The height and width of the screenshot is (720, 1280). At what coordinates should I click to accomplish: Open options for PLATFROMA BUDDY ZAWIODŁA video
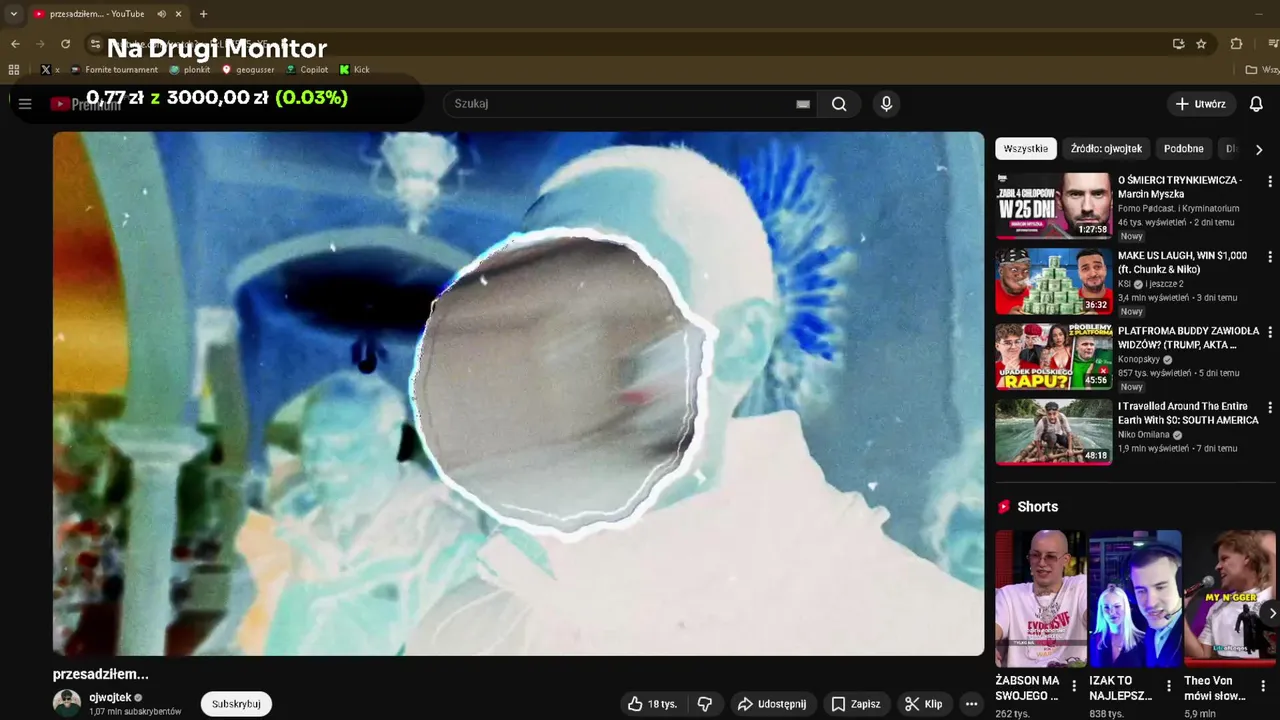coord(1269,332)
